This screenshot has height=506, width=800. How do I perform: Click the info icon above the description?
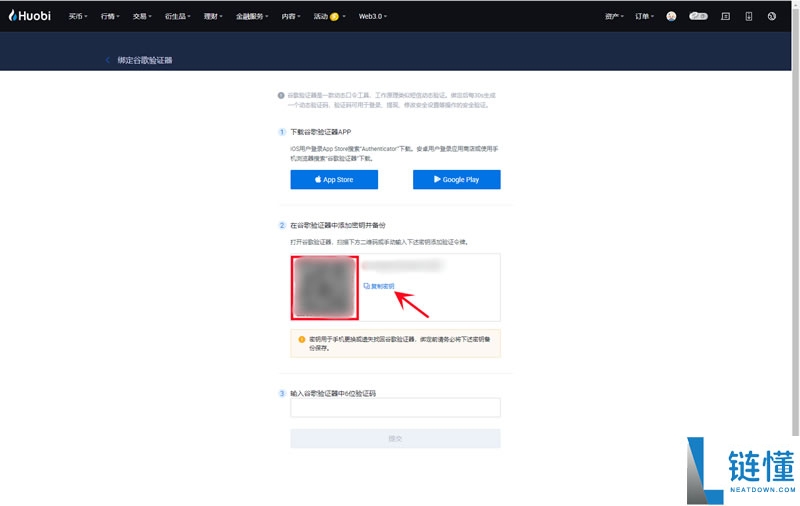(x=281, y=95)
